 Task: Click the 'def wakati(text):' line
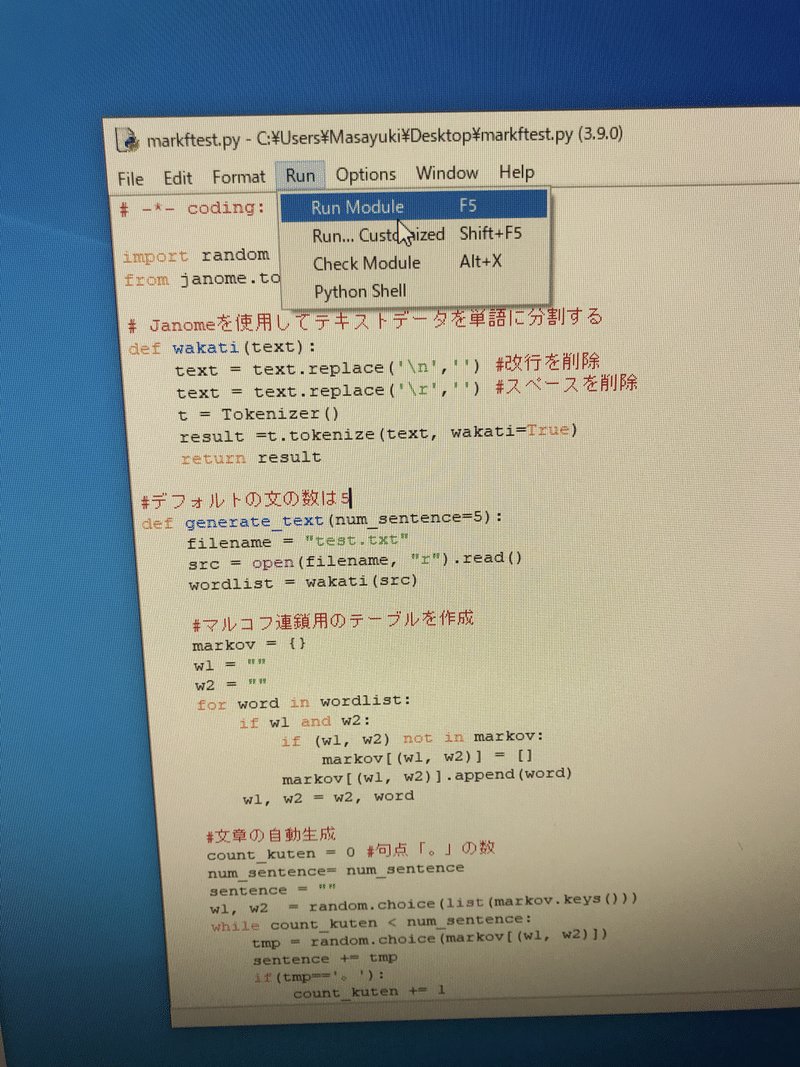(222, 348)
